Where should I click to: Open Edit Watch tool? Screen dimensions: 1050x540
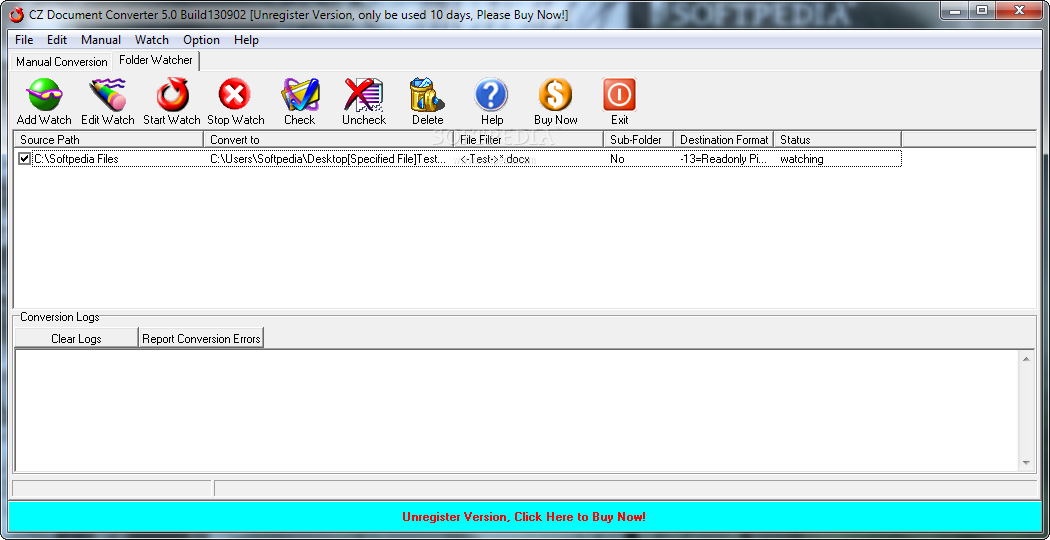107,94
